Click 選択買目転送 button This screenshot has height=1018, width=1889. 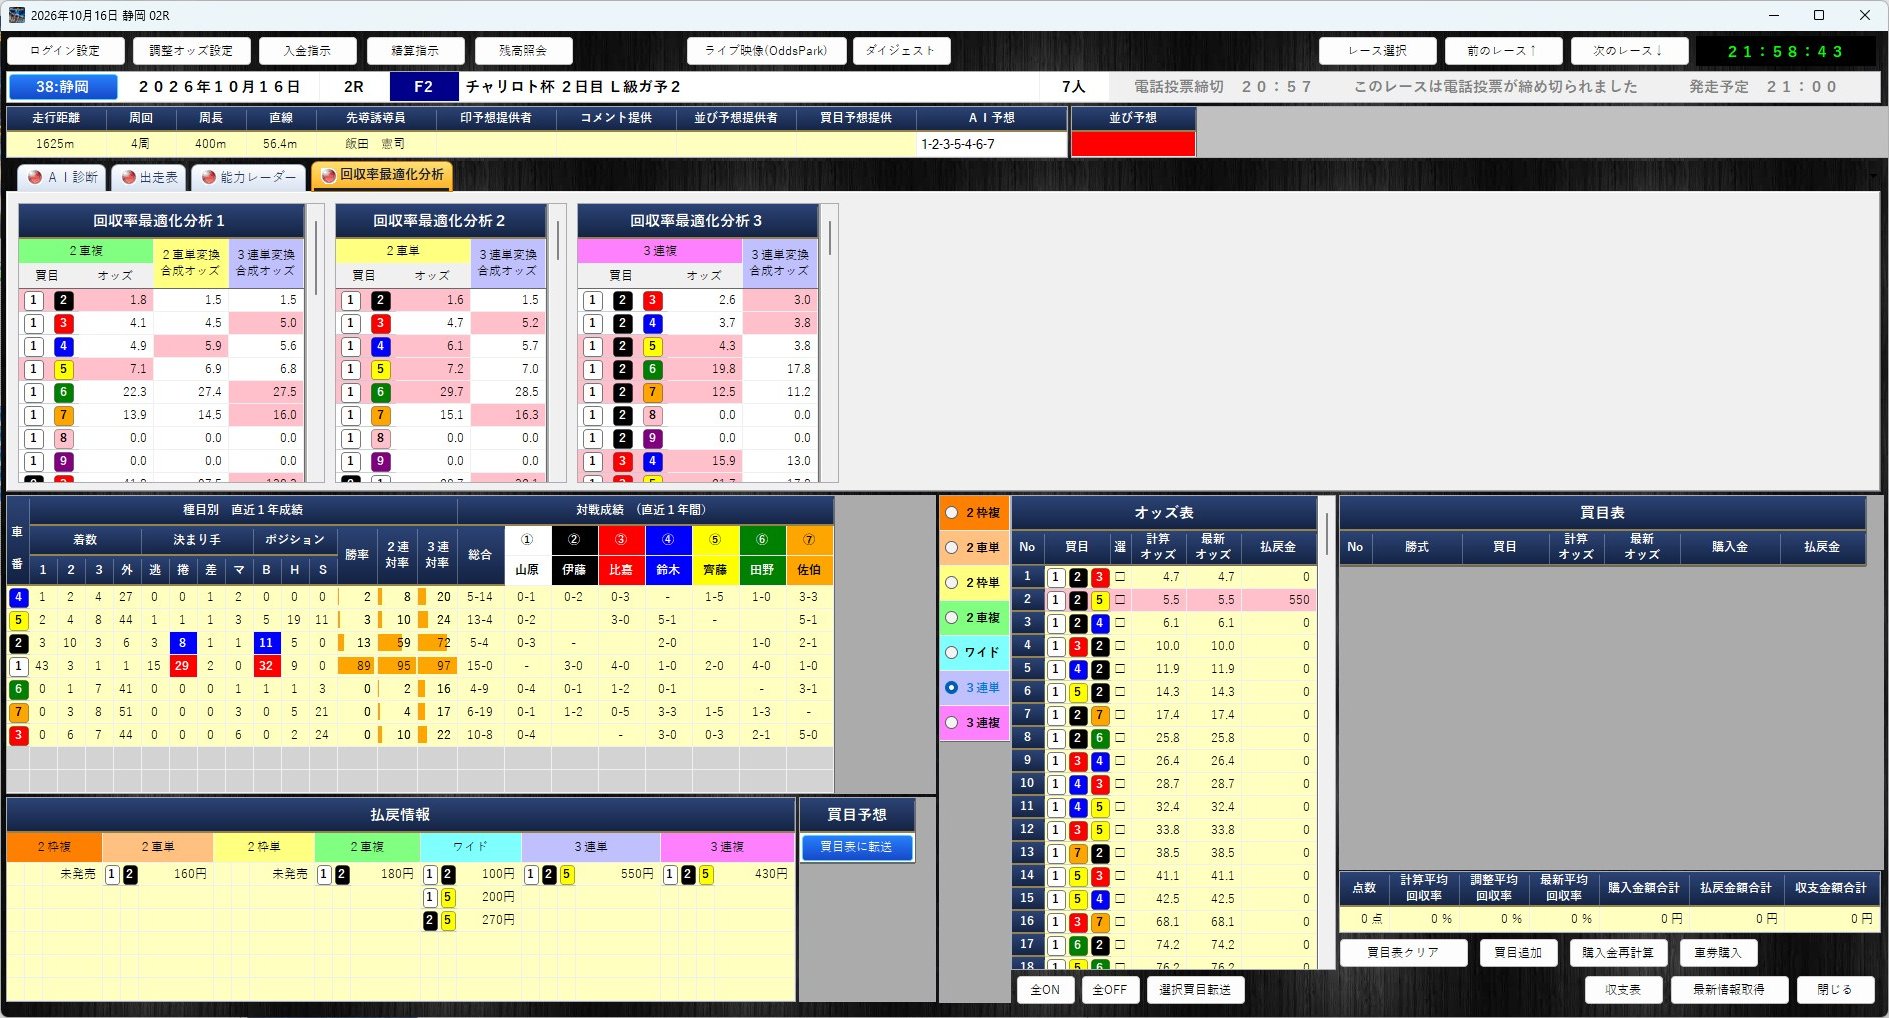[1196, 990]
